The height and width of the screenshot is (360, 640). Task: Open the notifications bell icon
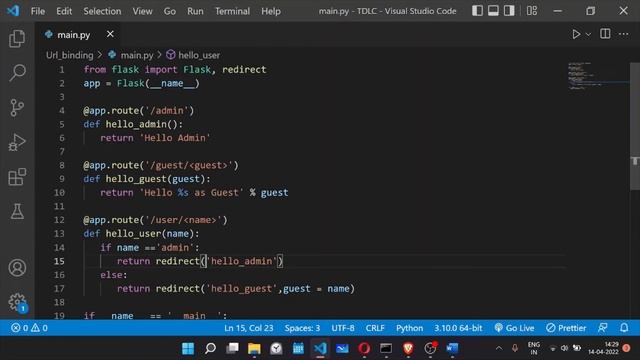tap(624, 328)
